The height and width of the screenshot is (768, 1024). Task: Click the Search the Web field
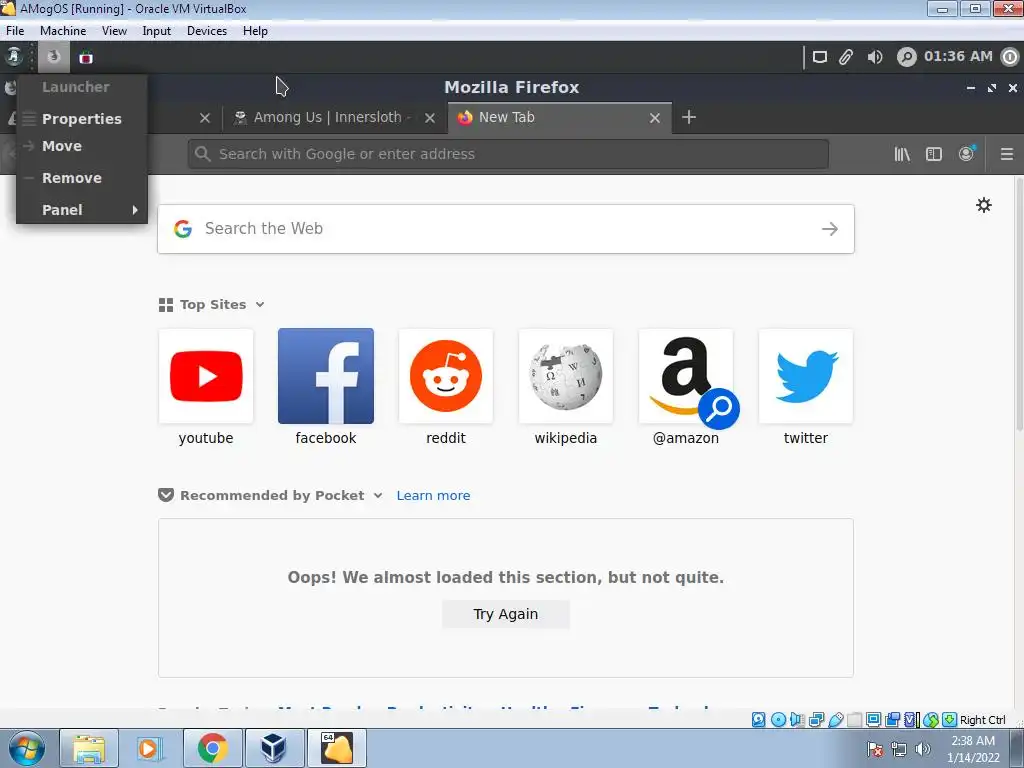tap(505, 229)
